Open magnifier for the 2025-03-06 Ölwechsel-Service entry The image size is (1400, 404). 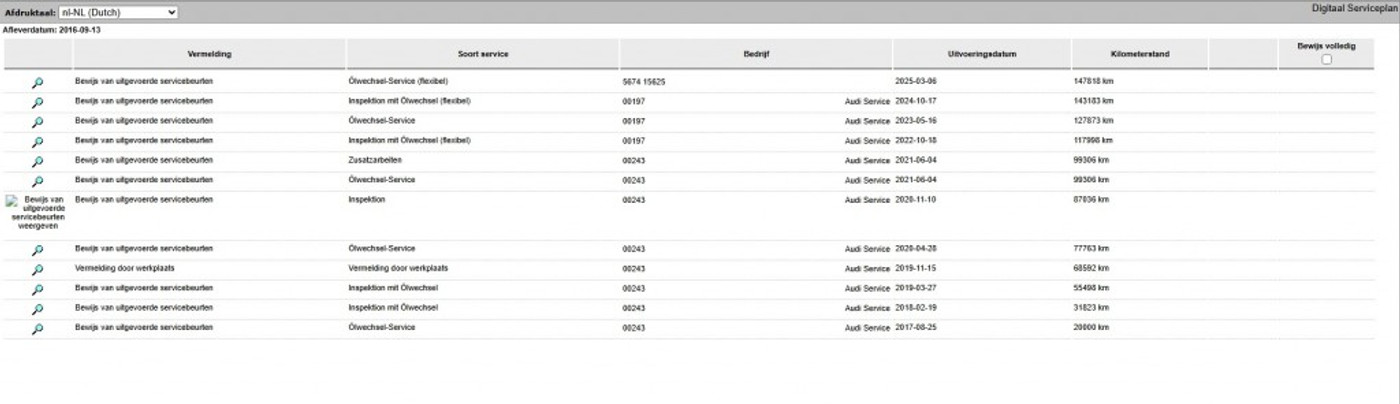pyautogui.click(x=37, y=83)
